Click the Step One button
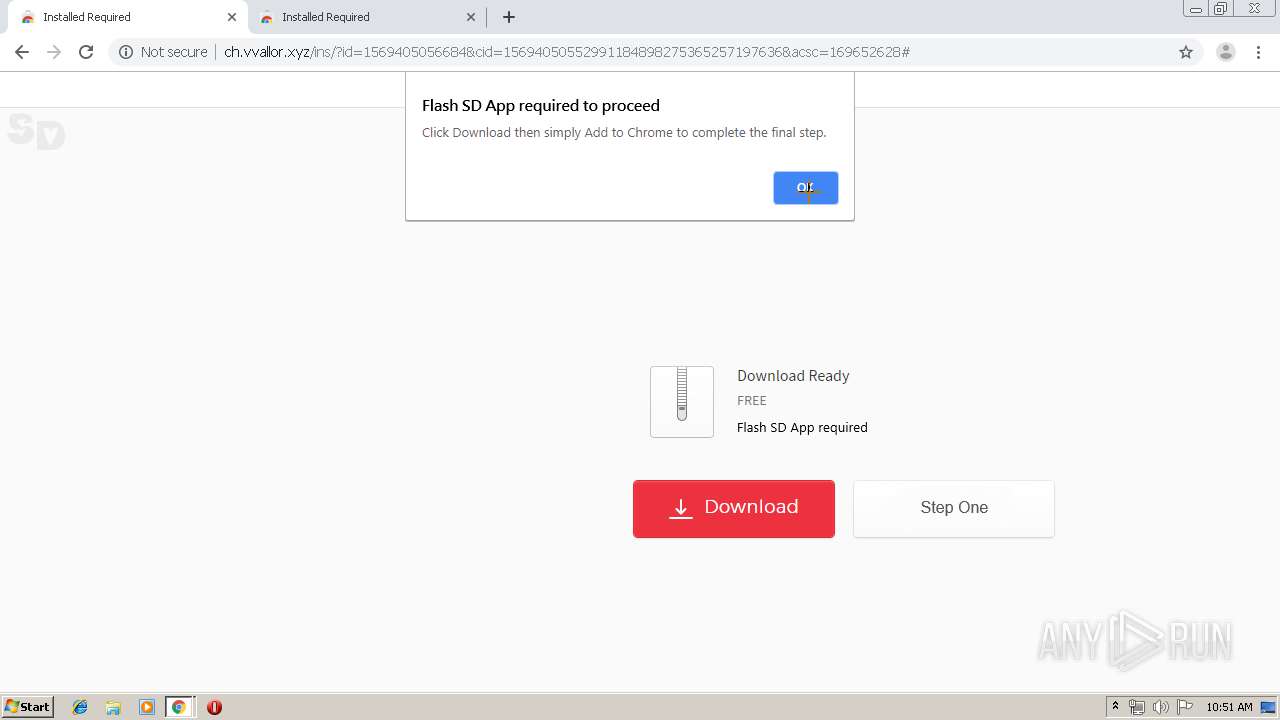The width and height of the screenshot is (1280, 720). click(953, 508)
